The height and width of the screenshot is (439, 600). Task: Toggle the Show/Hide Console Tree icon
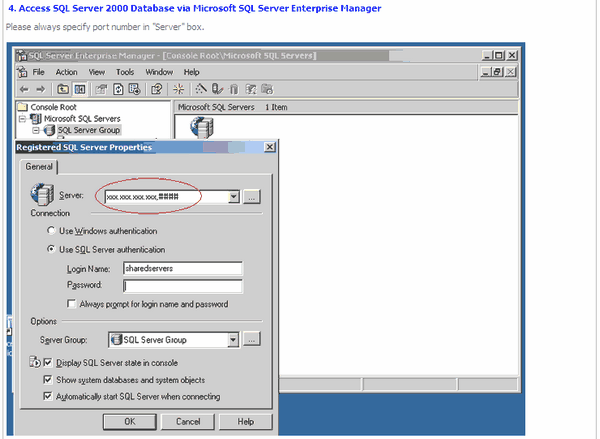tap(80, 89)
